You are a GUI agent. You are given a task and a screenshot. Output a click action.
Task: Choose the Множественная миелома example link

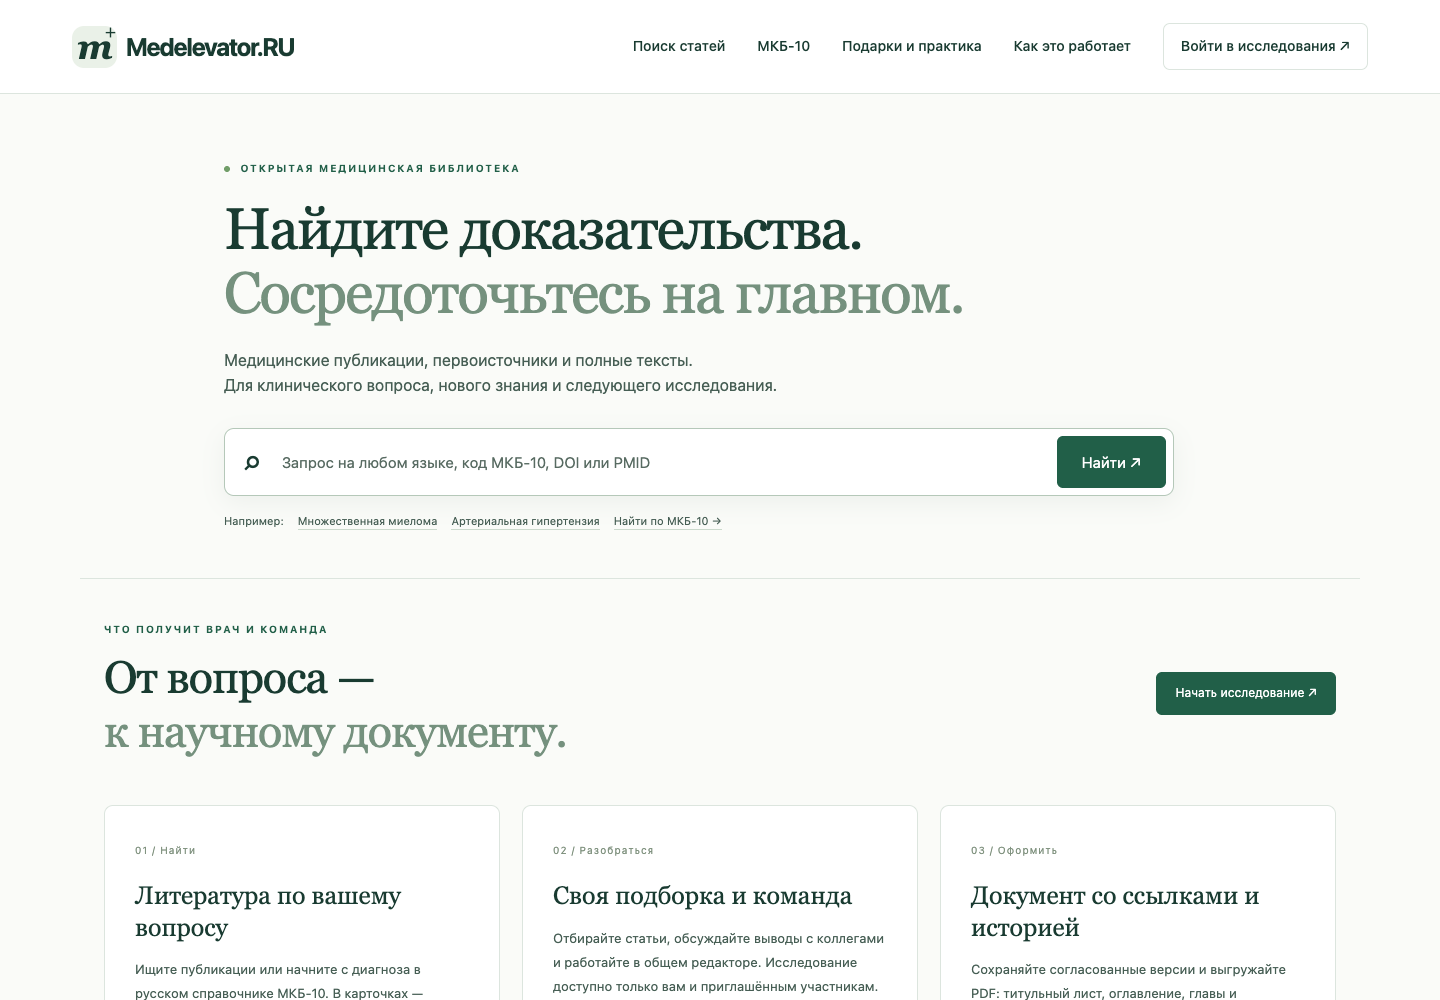click(x=367, y=521)
